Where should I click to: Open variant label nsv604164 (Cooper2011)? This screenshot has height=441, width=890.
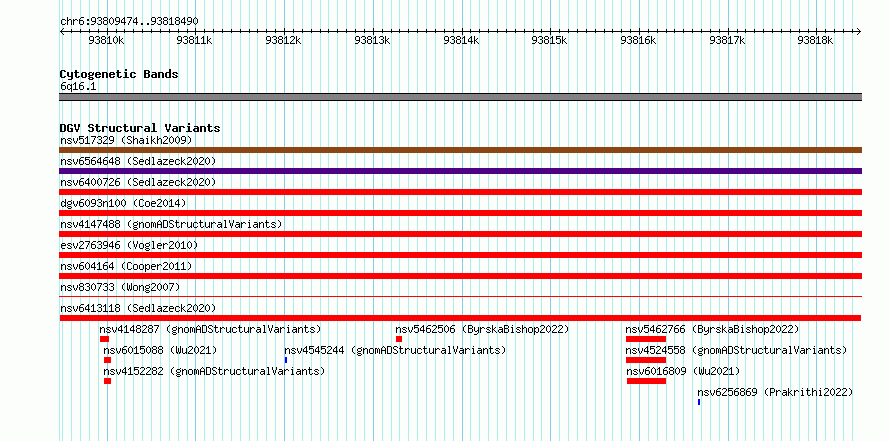click(x=126, y=266)
